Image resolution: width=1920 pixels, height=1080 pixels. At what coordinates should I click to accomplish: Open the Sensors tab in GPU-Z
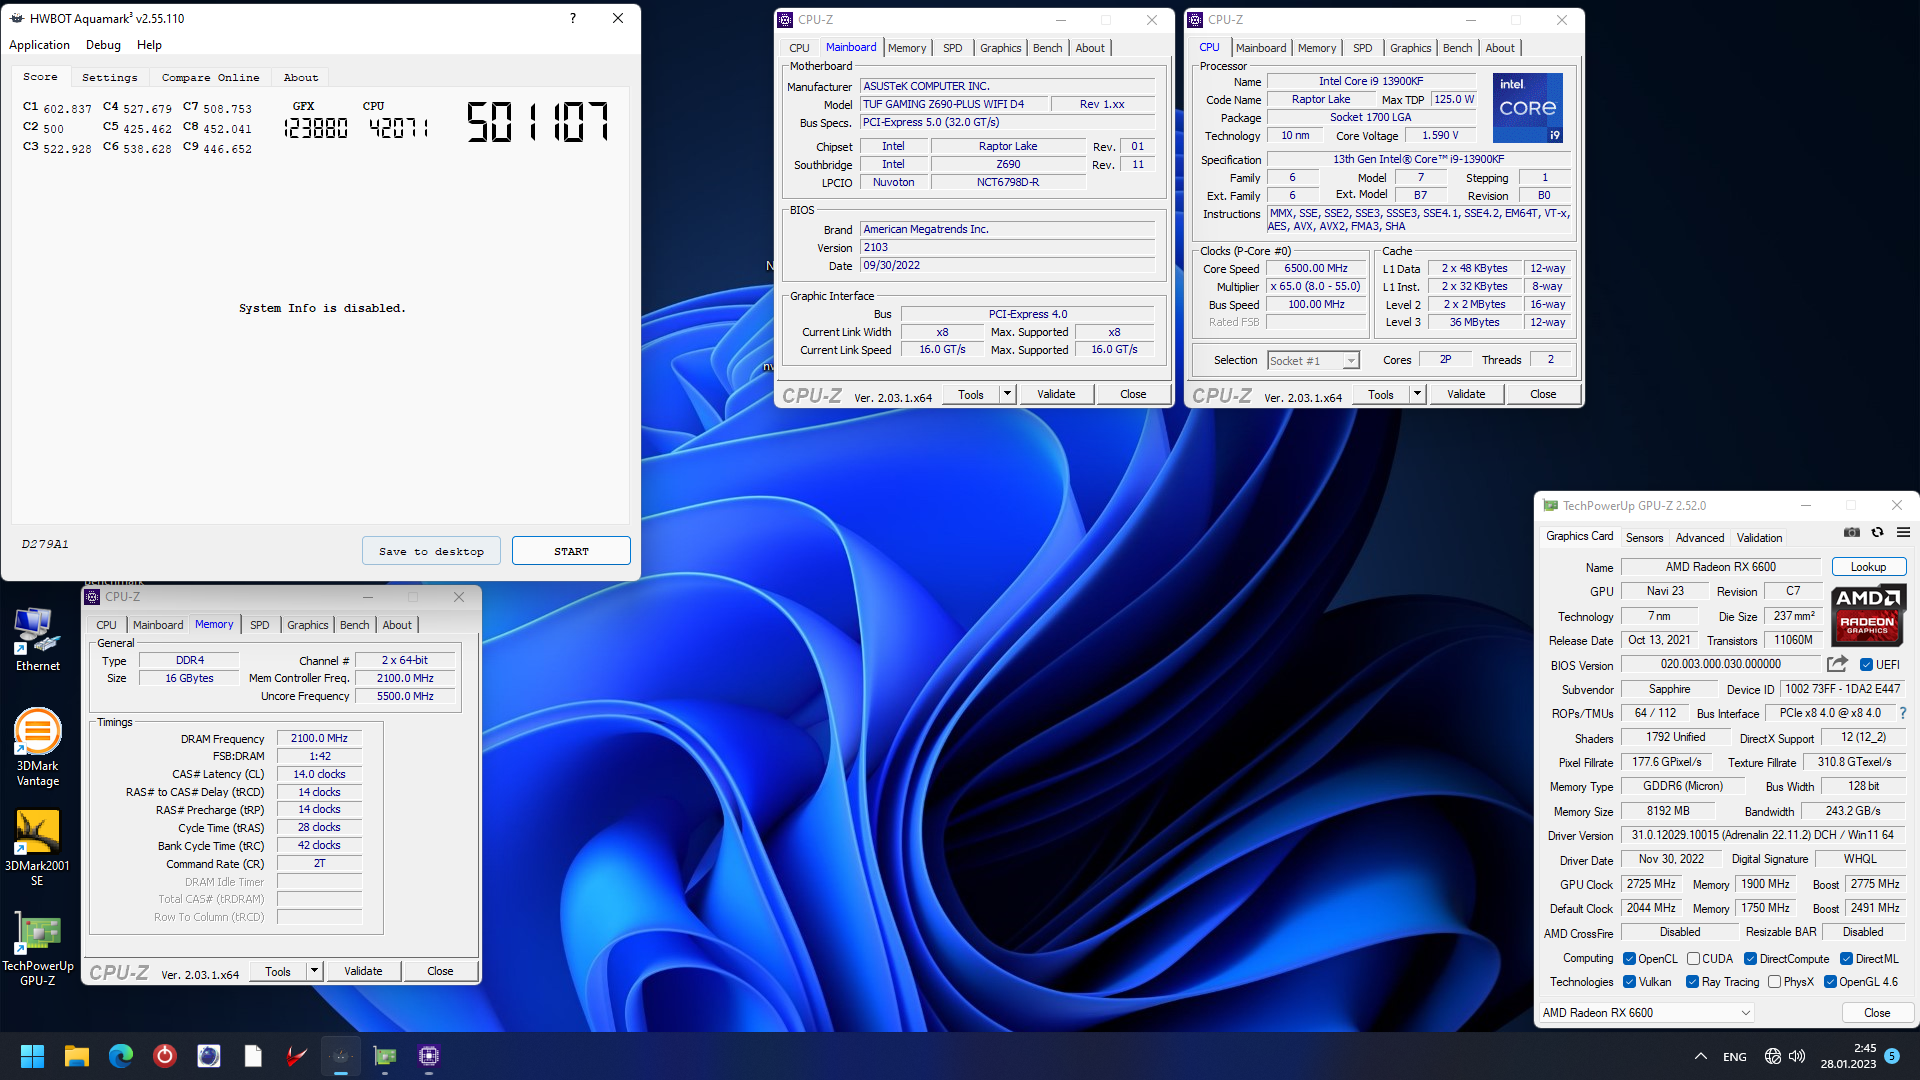1644,538
